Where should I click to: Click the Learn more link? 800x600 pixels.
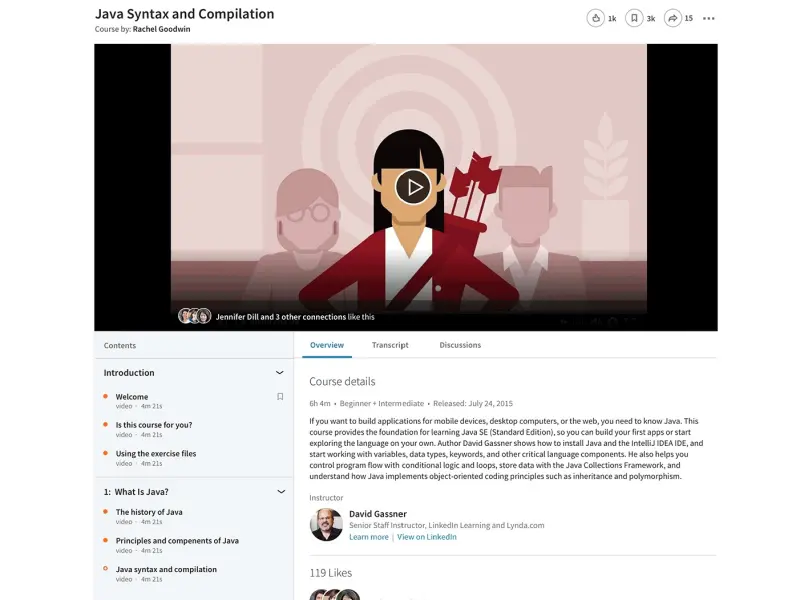[369, 537]
